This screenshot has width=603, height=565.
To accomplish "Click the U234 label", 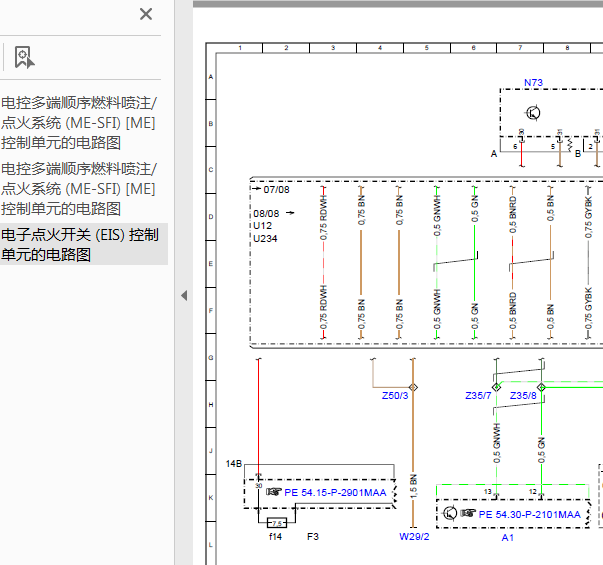I will 265,238.
